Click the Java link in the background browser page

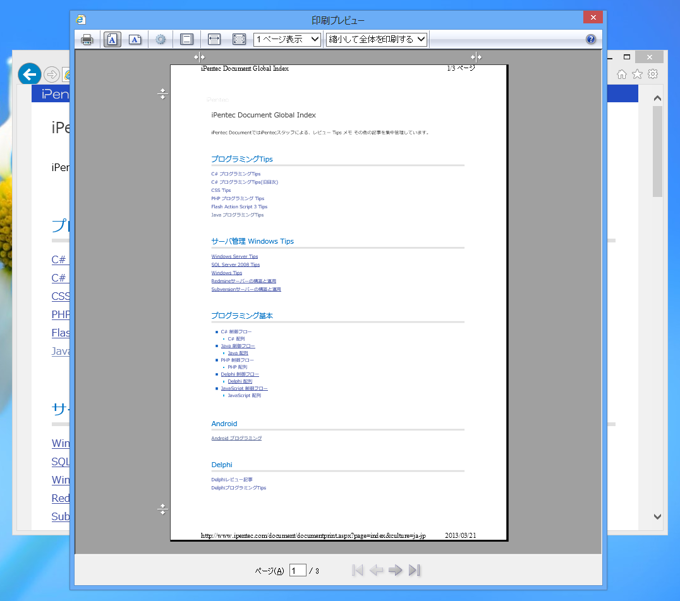click(61, 351)
